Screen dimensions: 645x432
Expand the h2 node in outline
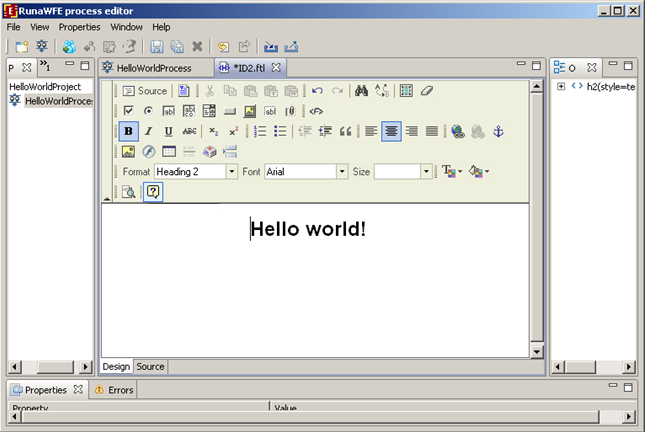[561, 86]
